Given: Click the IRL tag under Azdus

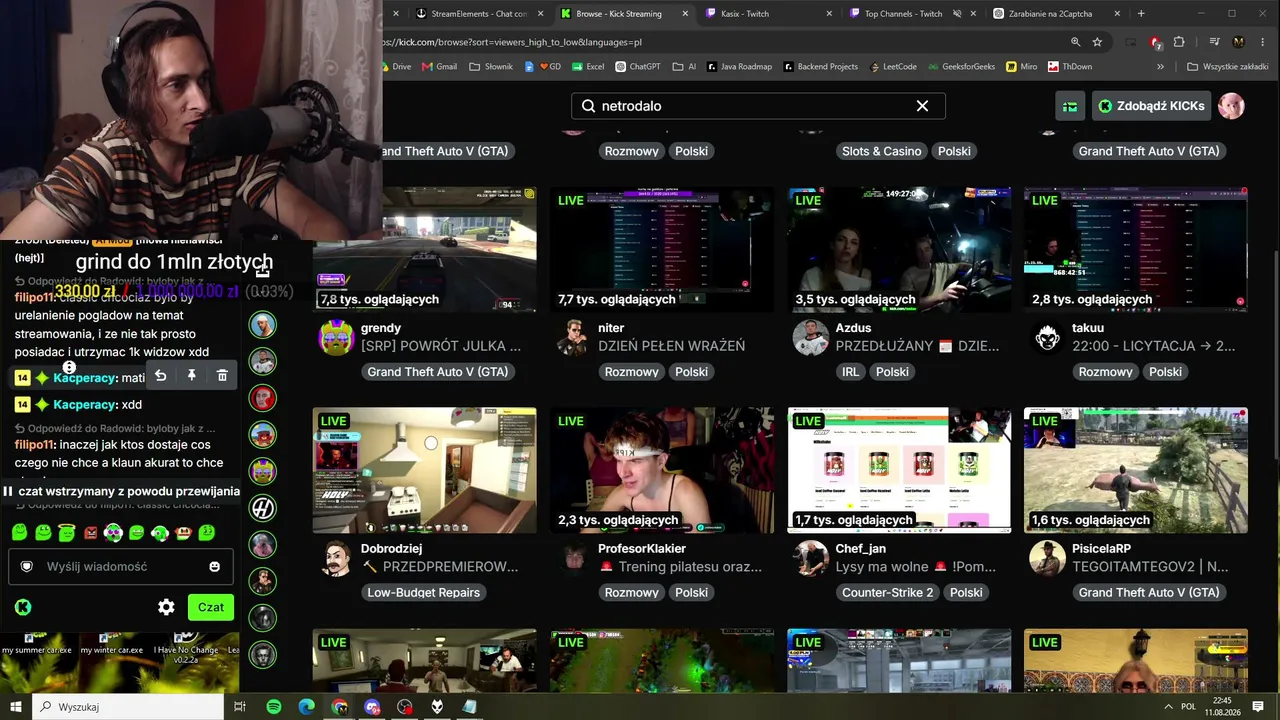Looking at the screenshot, I should [850, 372].
